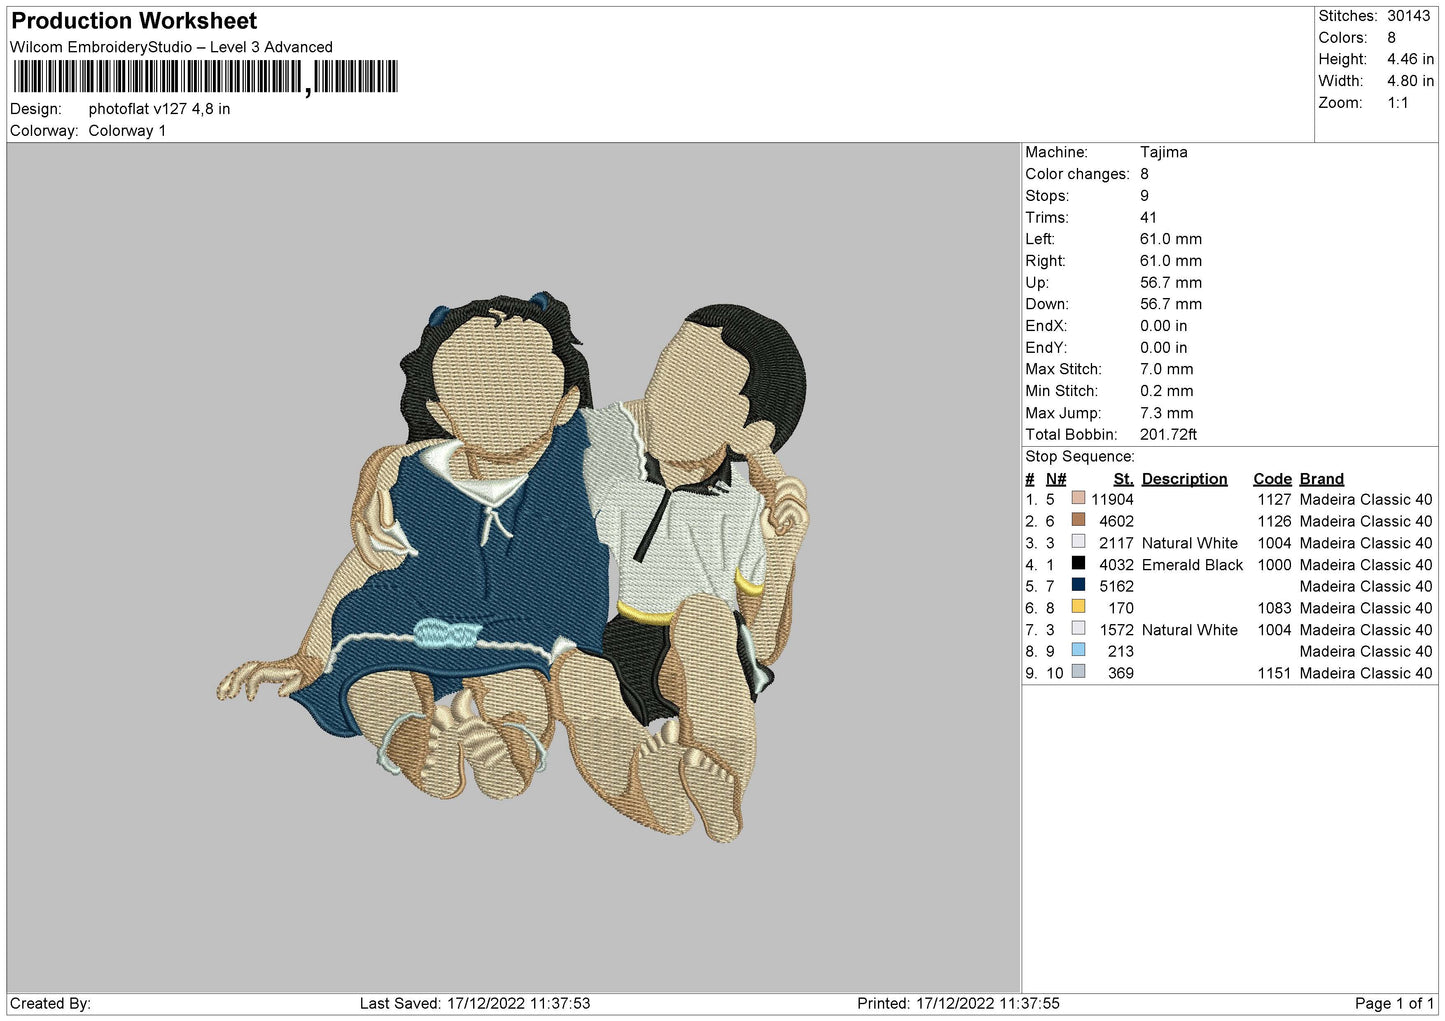Click code 1127 in stop row 1

click(1274, 499)
